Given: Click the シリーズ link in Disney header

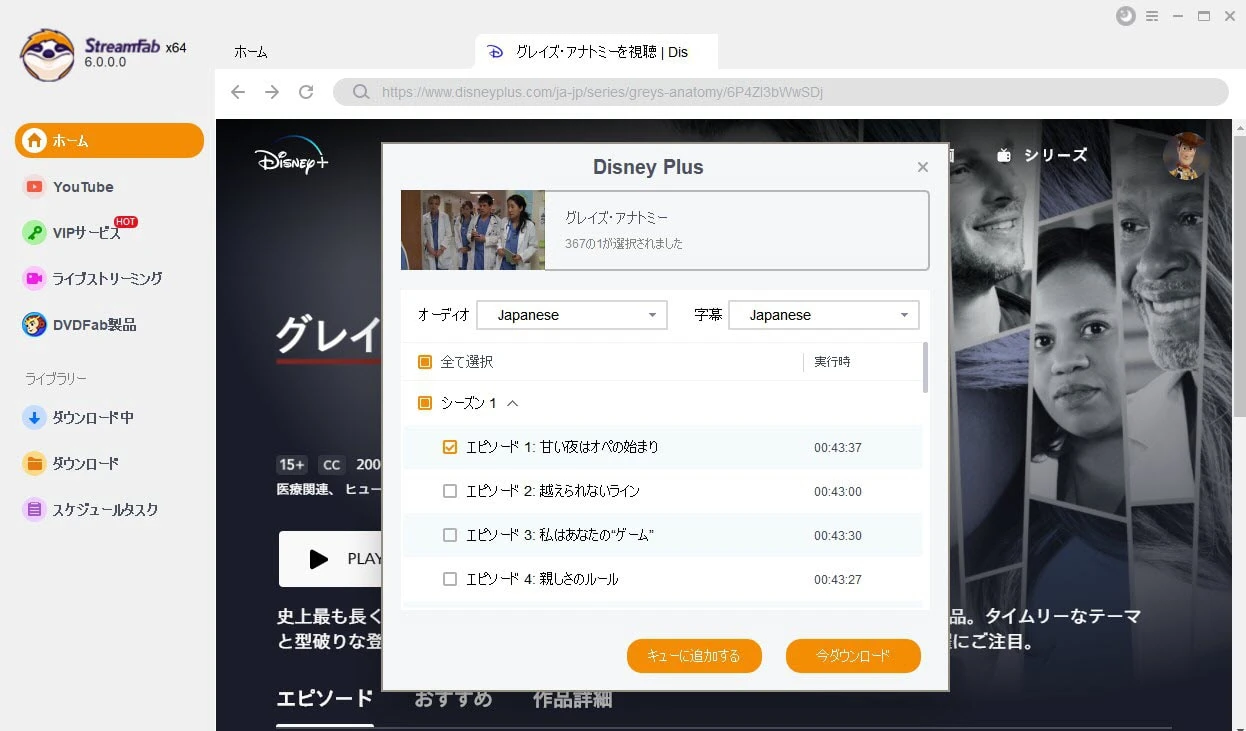Looking at the screenshot, I should 1055,155.
